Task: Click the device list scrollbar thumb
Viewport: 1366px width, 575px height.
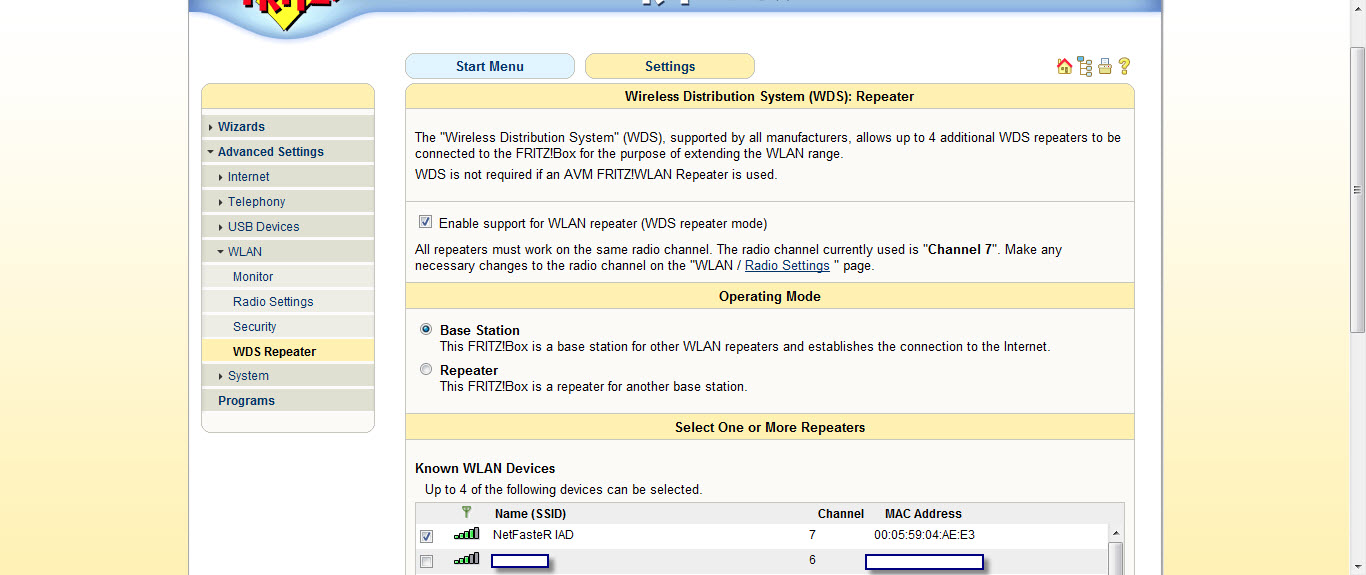Action: (1116, 558)
